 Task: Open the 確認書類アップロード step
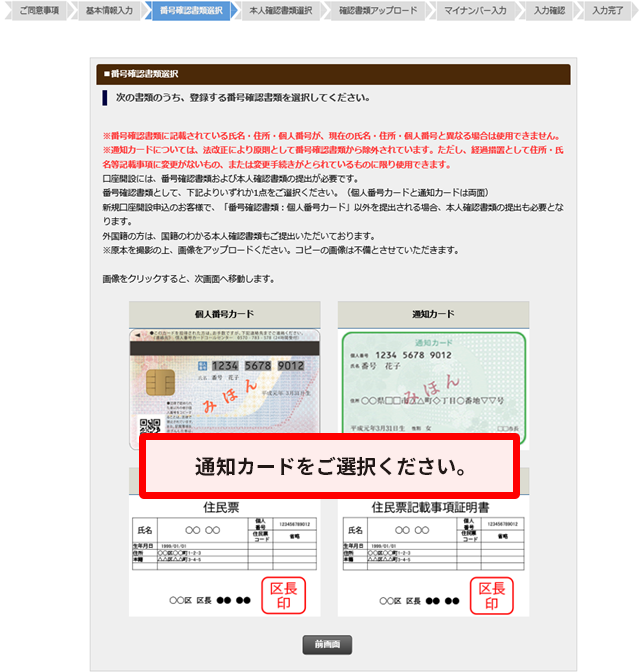[378, 10]
